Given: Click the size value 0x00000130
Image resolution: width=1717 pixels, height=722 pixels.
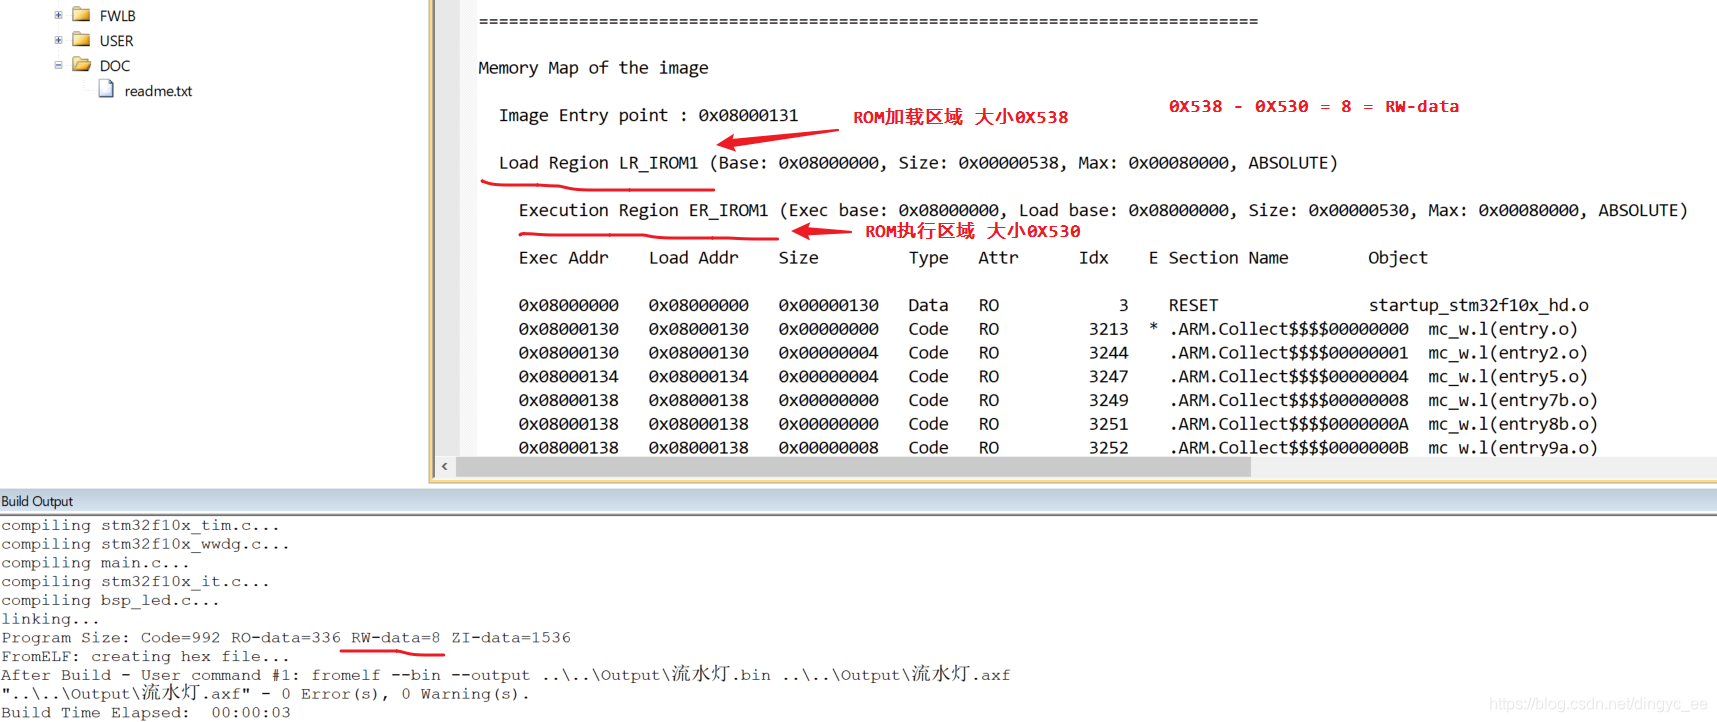Looking at the screenshot, I should click(828, 305).
